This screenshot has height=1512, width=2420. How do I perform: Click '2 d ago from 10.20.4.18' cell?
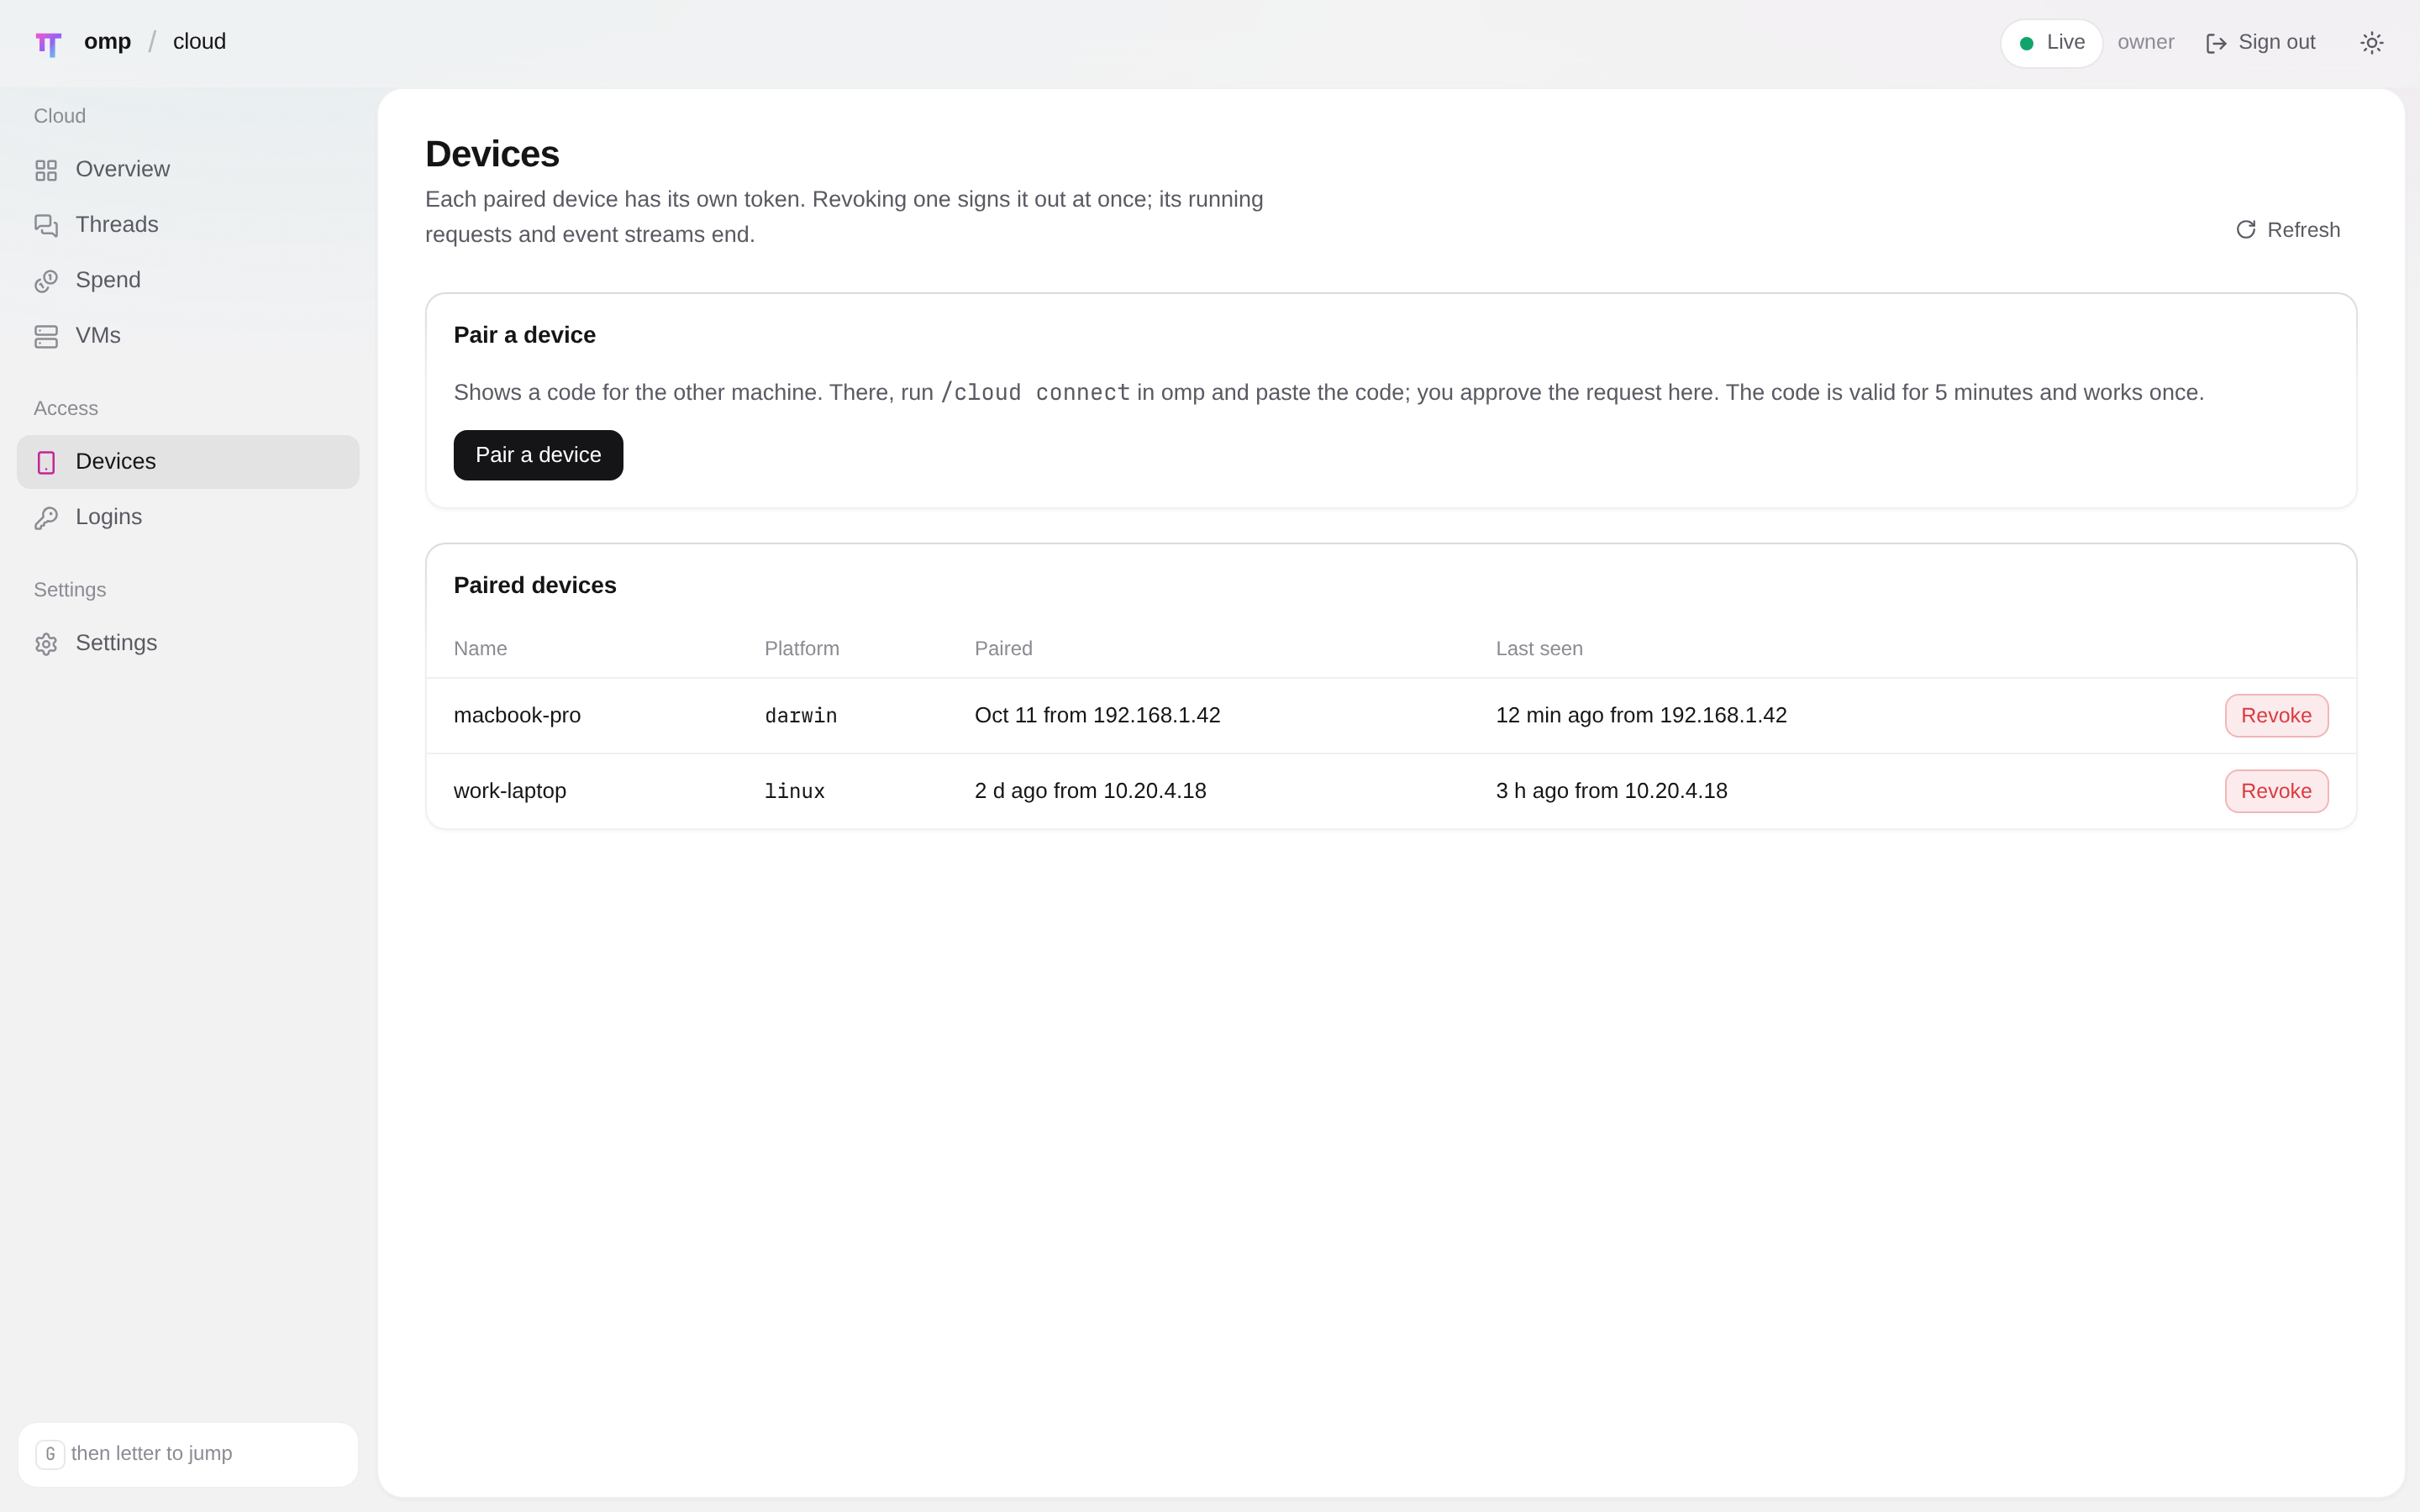[1090, 791]
